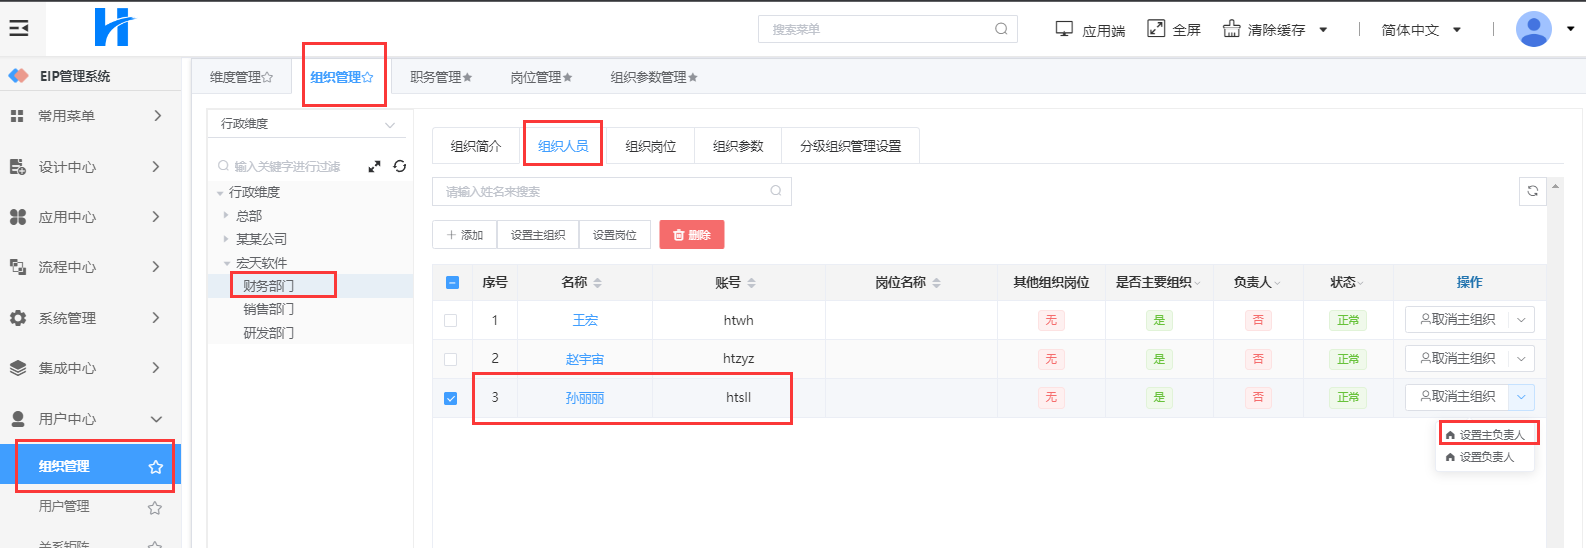1586x548 pixels.
Task: Favorite 组织管理 with sidebar star
Action: [155, 467]
